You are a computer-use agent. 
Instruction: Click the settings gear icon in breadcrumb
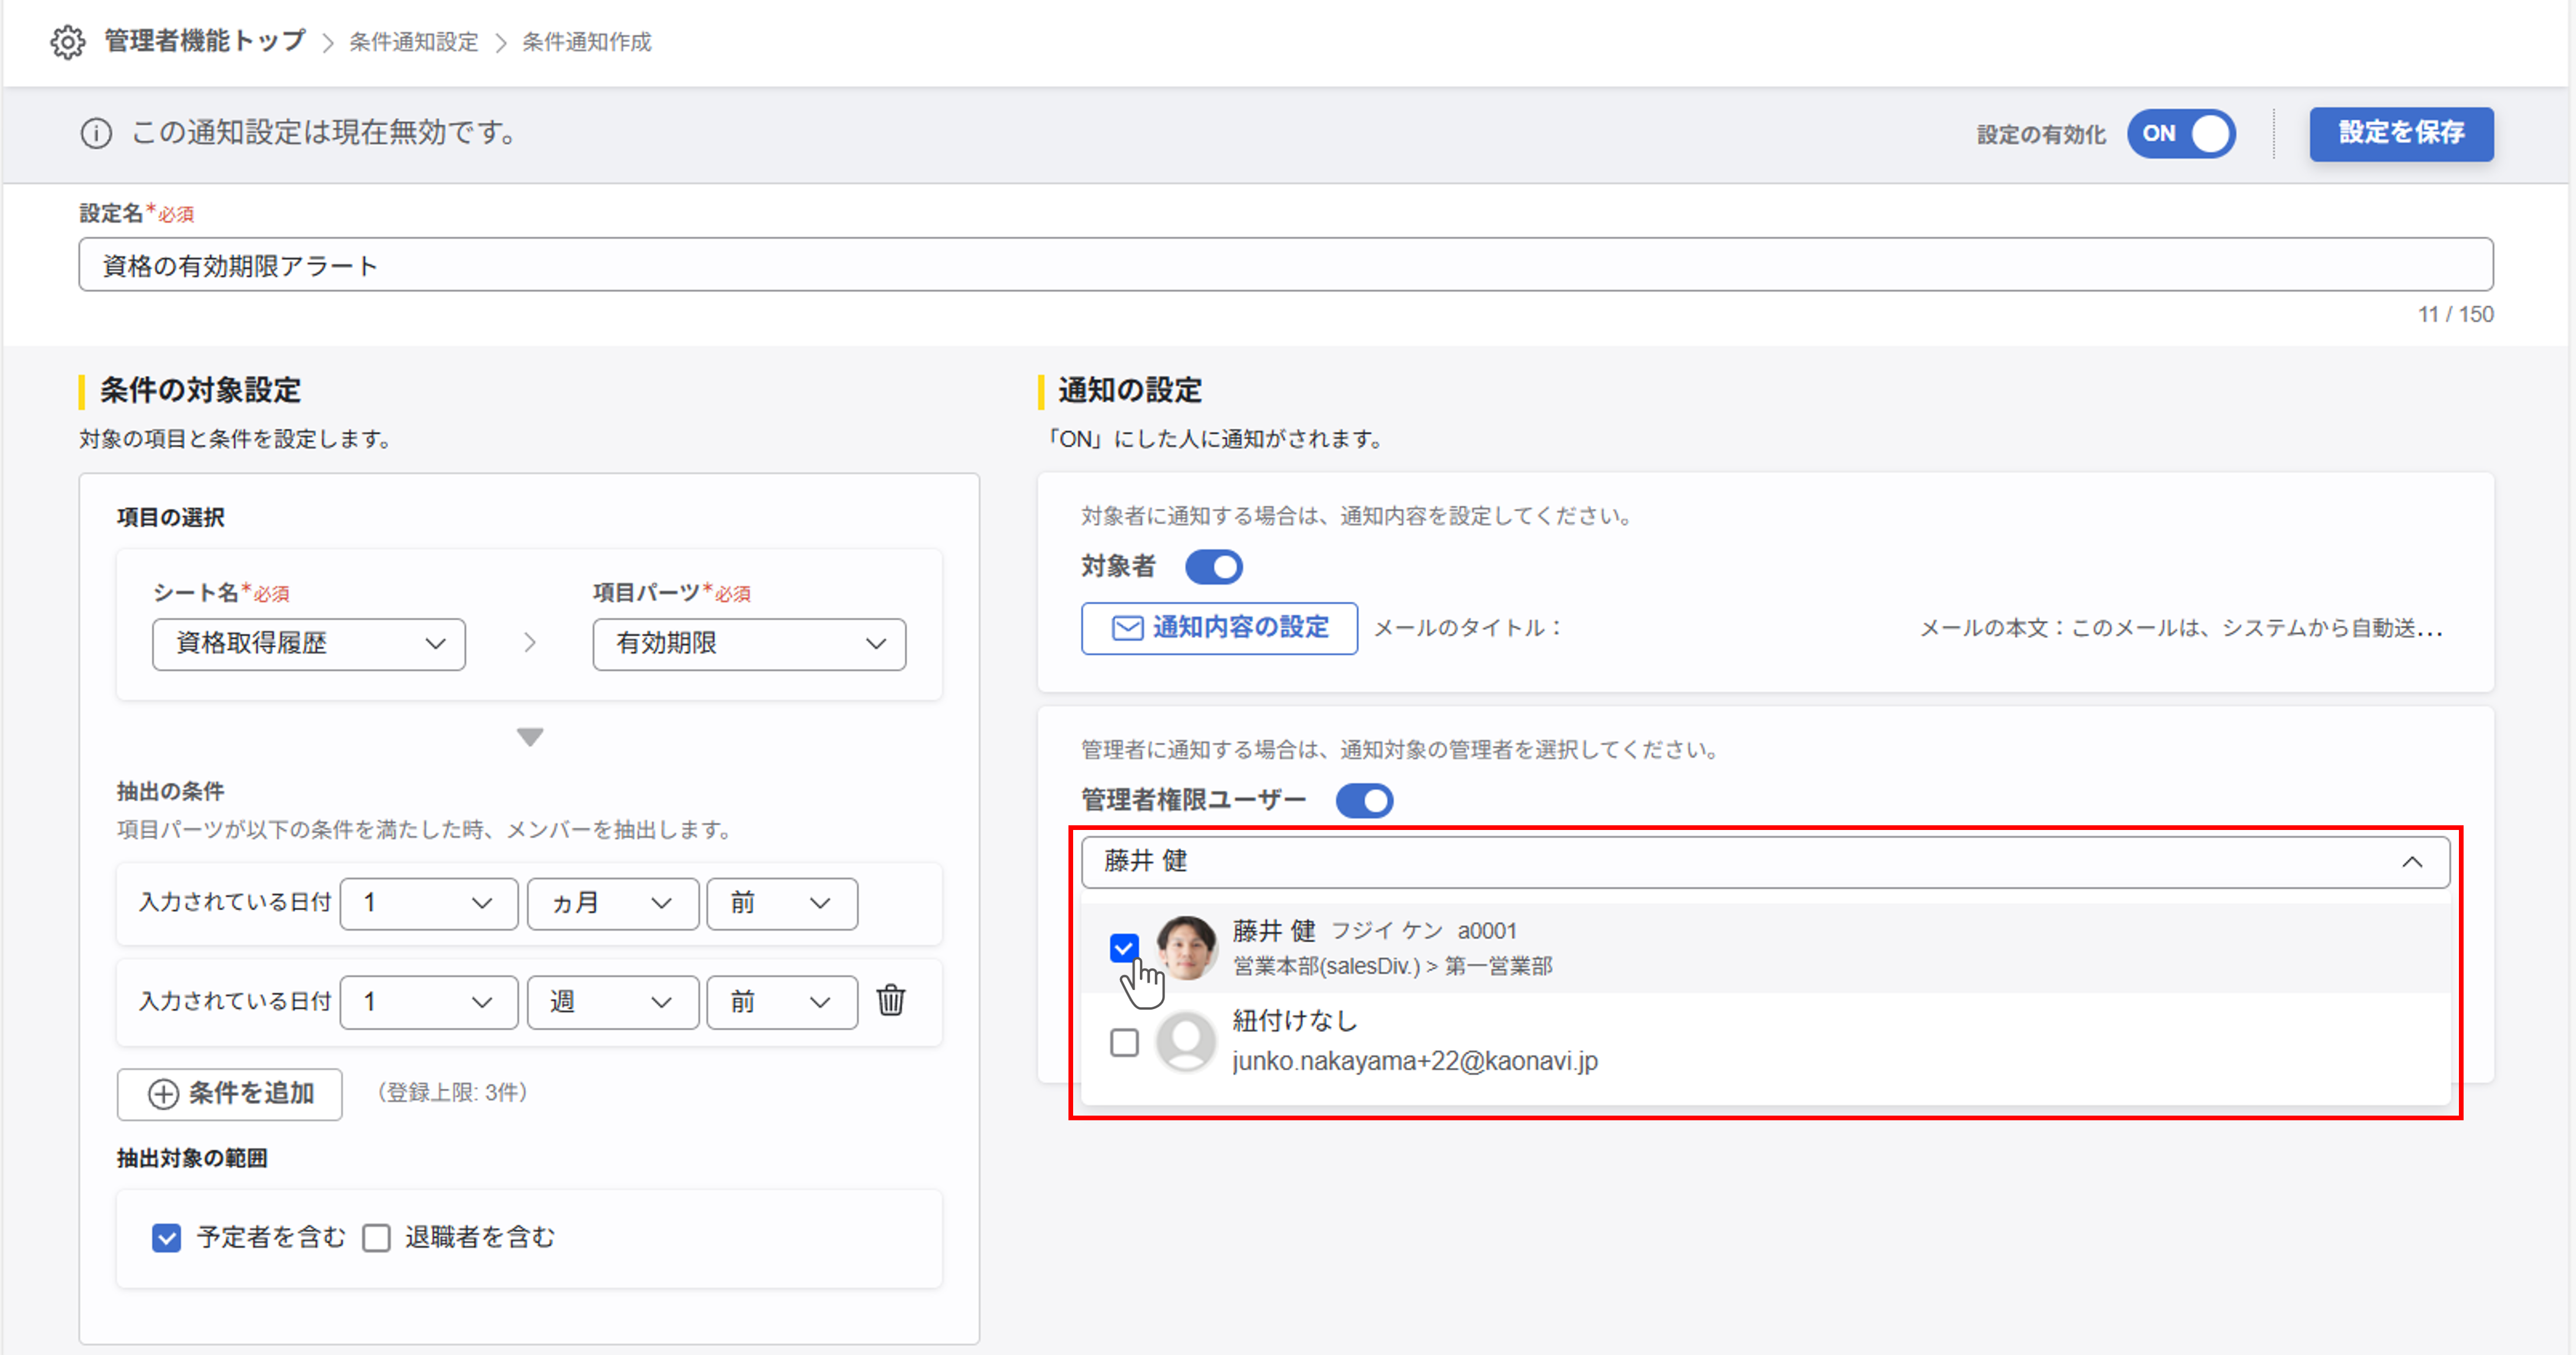coord(68,42)
